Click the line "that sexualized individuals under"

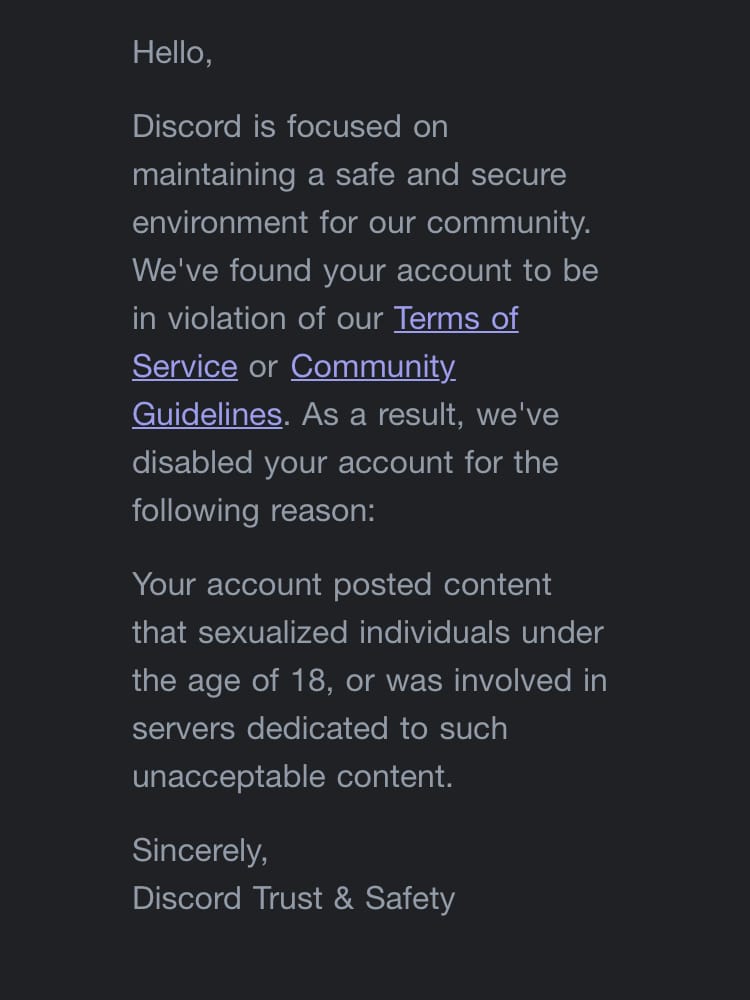(x=367, y=633)
